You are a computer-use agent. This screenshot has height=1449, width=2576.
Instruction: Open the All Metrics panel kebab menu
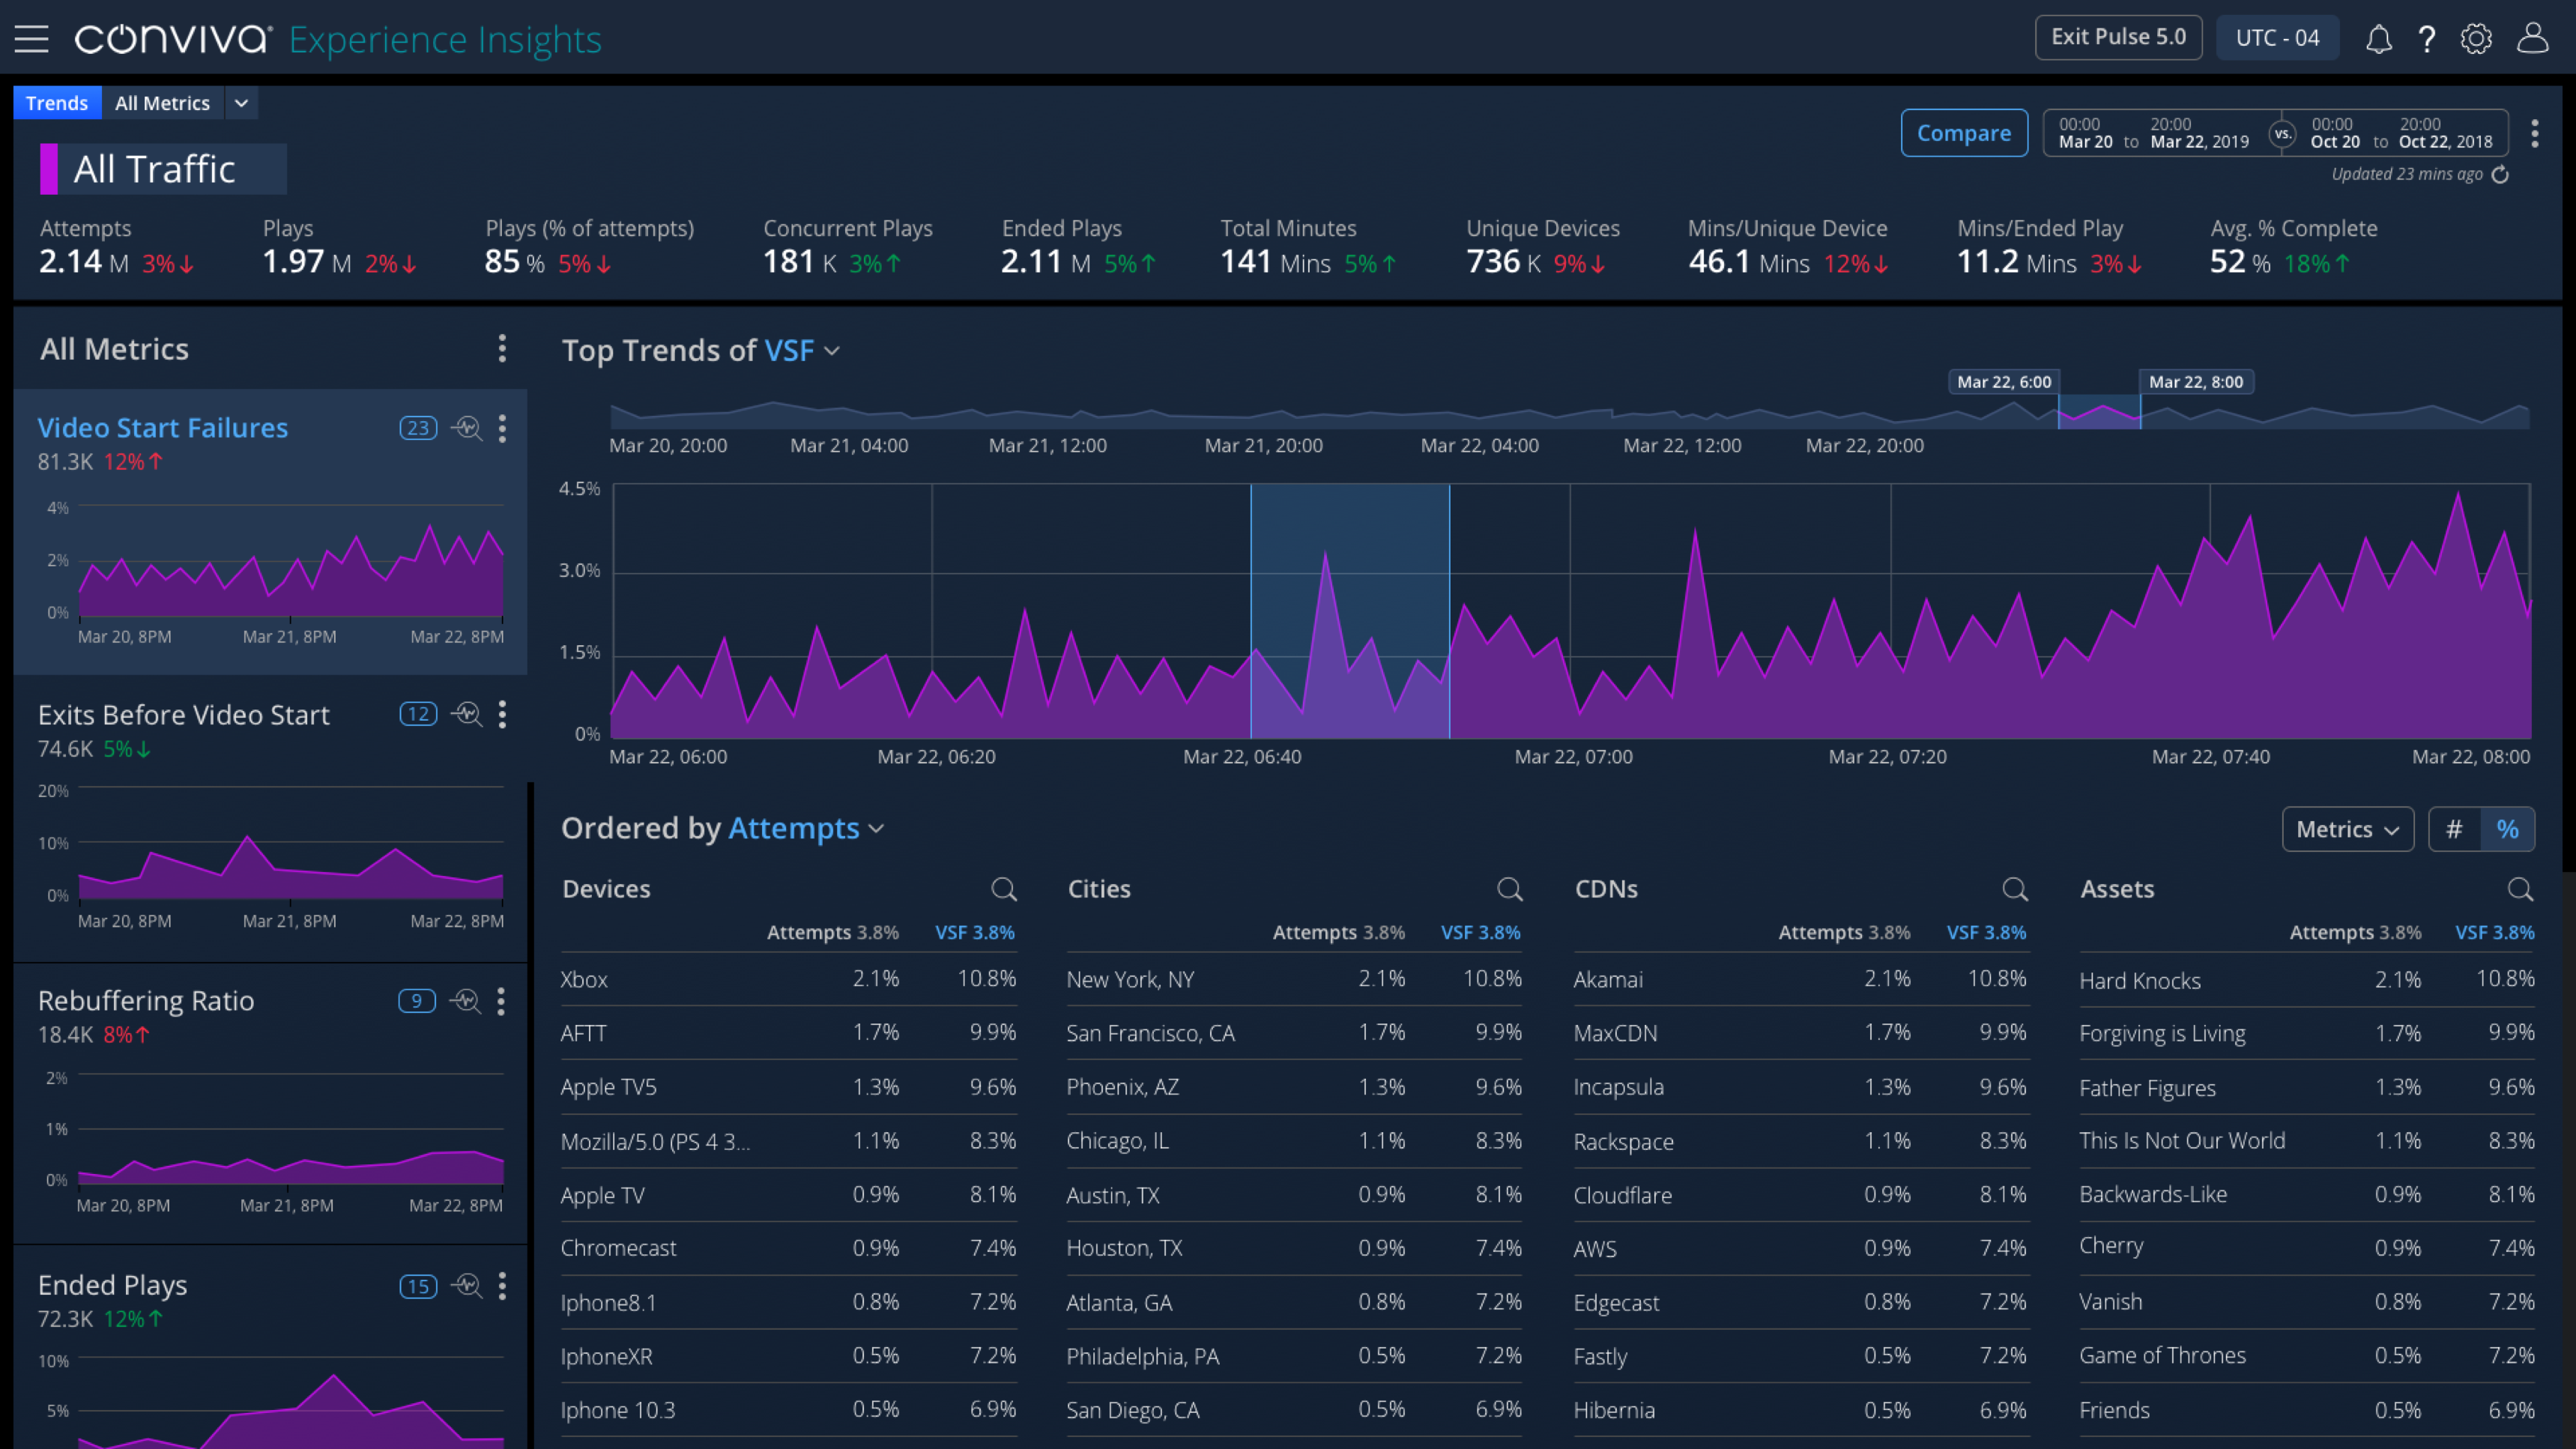click(502, 348)
